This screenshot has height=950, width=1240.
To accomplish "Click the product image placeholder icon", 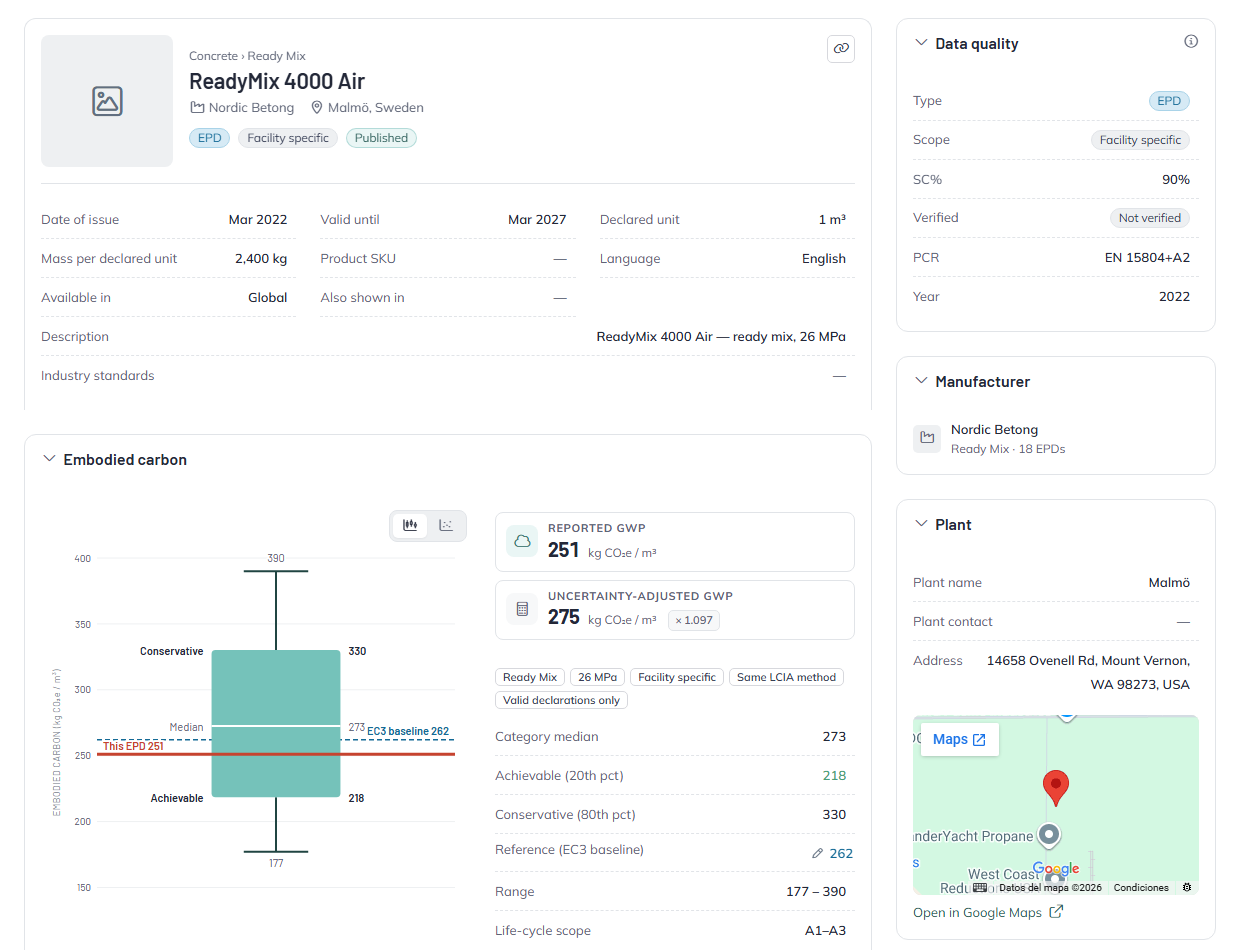I will click(x=107, y=101).
